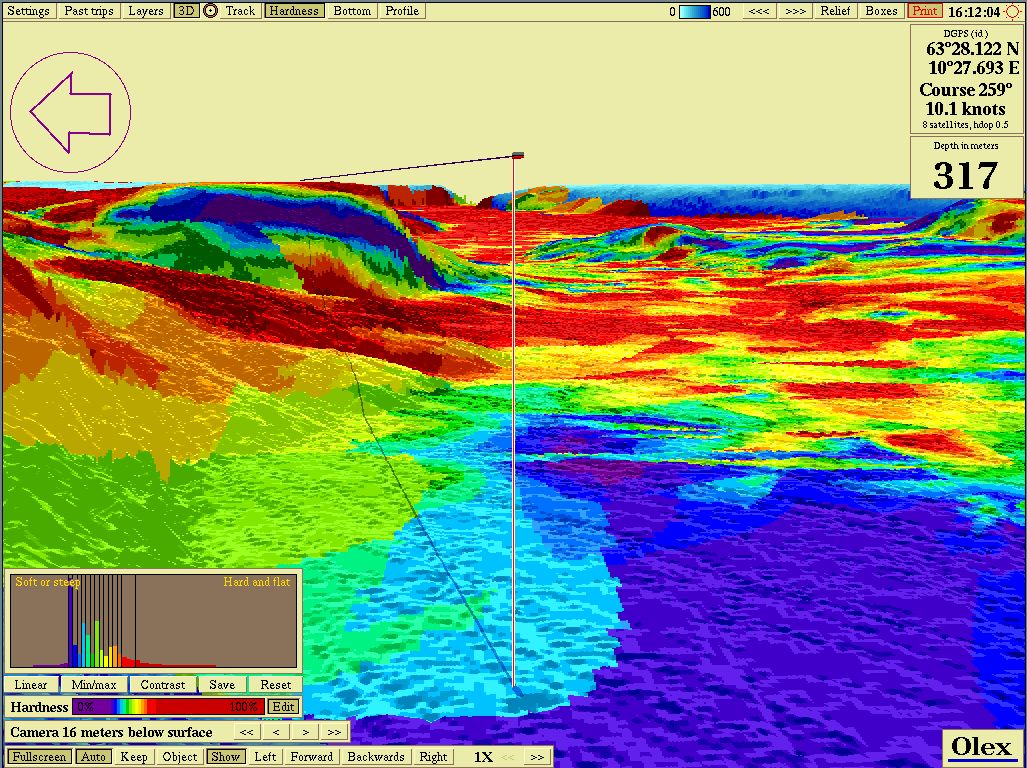The width and height of the screenshot is (1027, 768).
Task: Toggle the Show option
Action: coord(225,757)
